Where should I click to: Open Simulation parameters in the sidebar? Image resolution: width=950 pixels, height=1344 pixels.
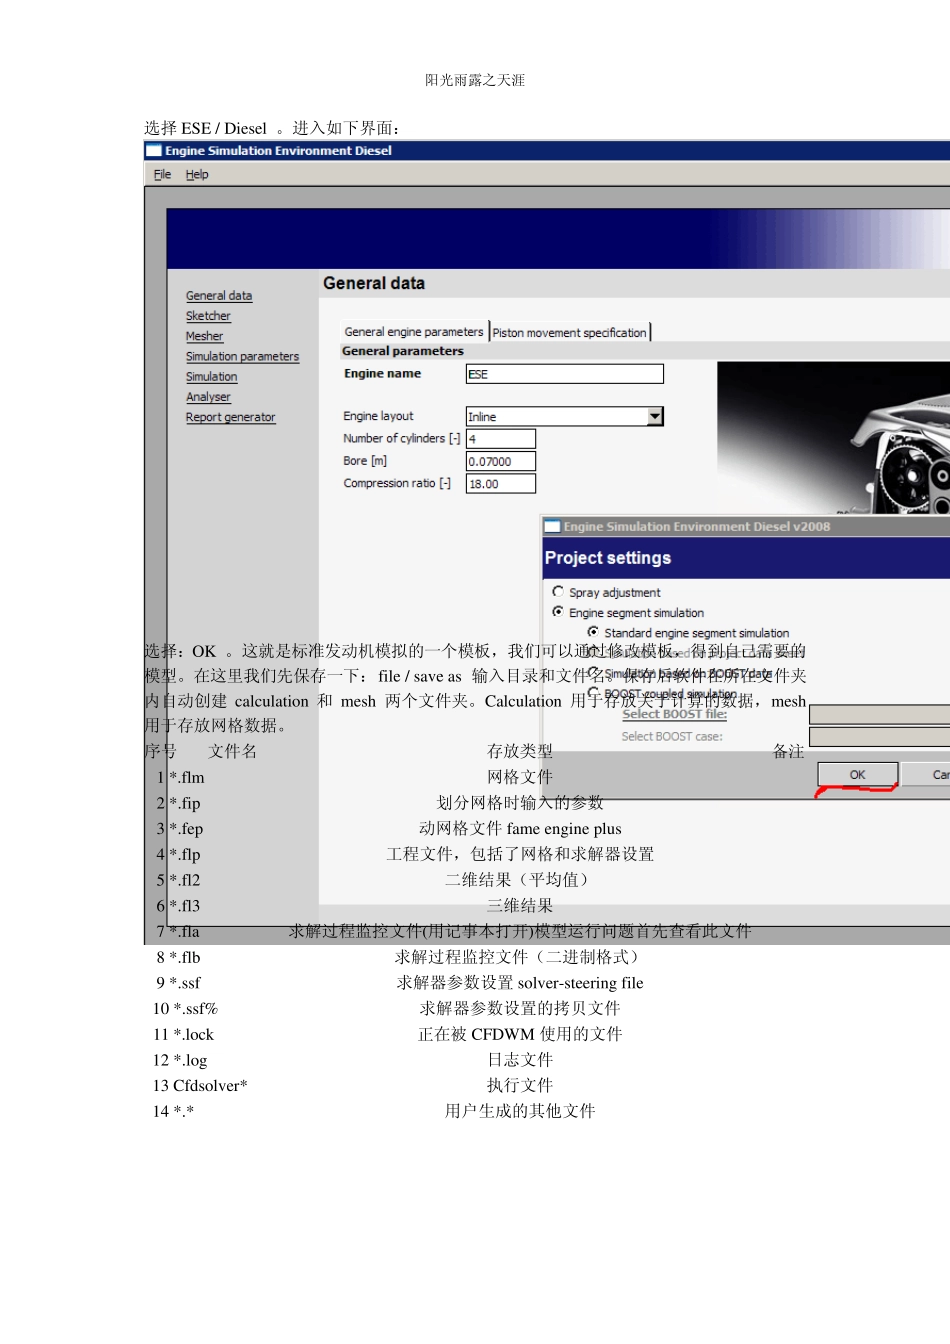(x=242, y=356)
